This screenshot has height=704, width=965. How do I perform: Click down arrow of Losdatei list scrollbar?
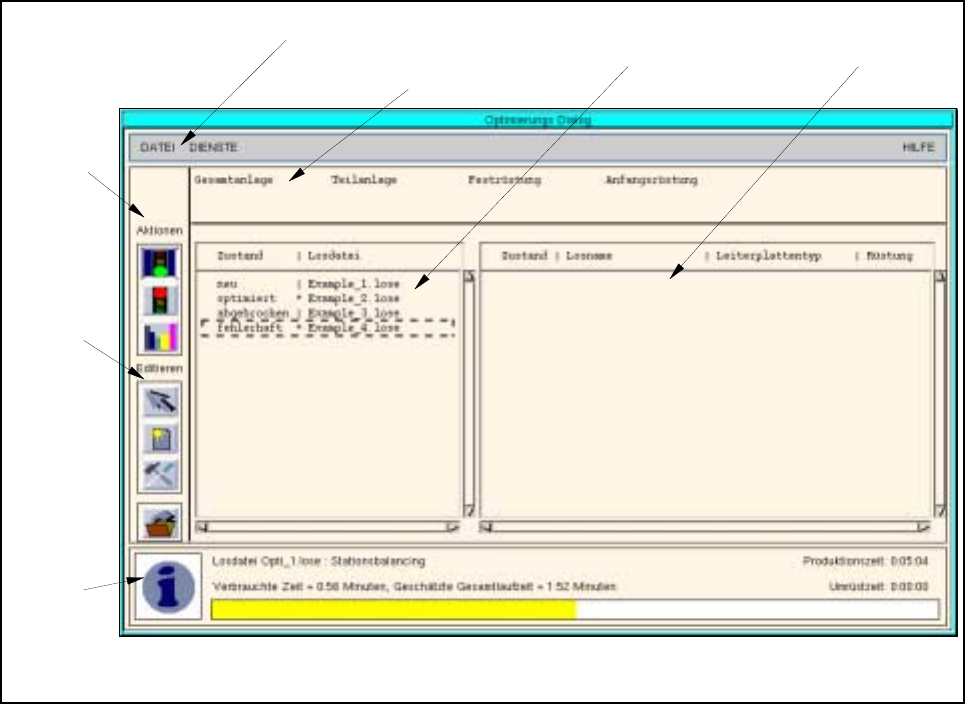pos(469,511)
